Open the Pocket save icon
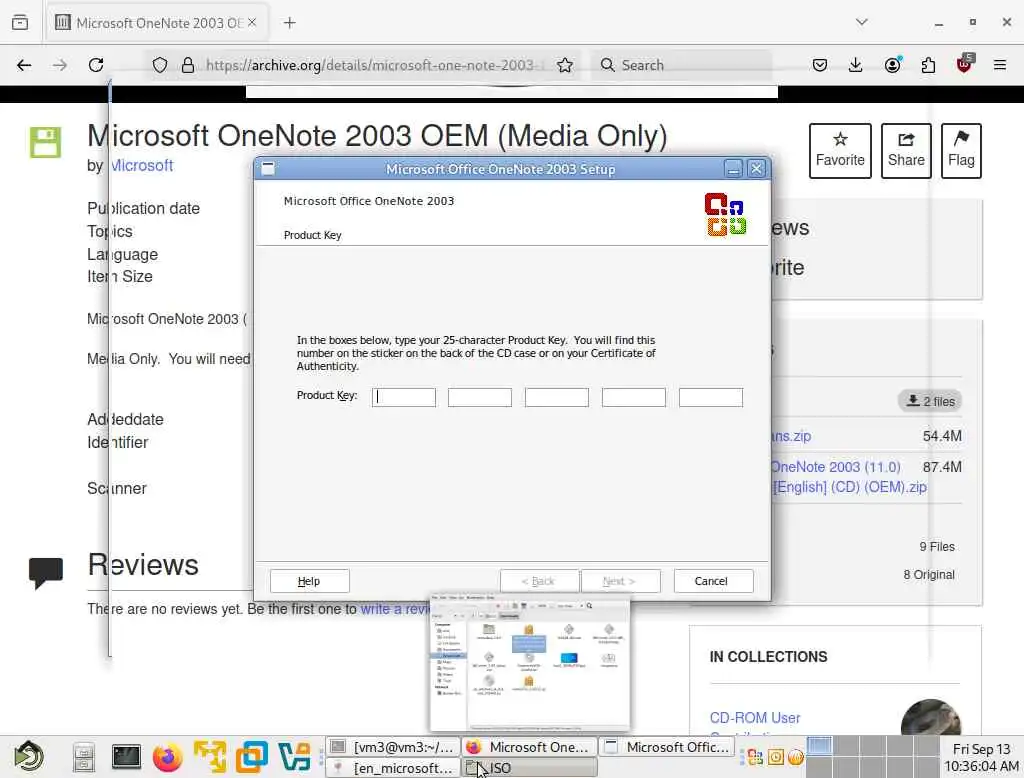The height and width of the screenshot is (778, 1024). click(x=820, y=65)
